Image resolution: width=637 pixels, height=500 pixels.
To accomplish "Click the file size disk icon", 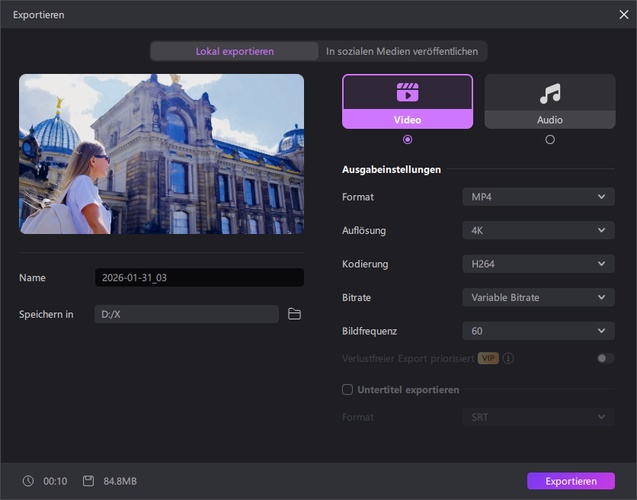I will click(x=88, y=481).
